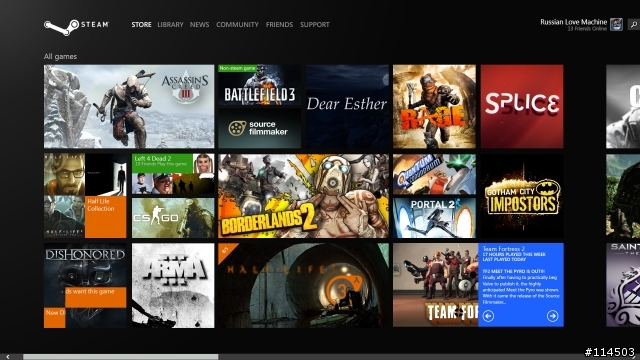Go to the COMMUNITY tab
The width and height of the screenshot is (640, 360).
(237, 24)
